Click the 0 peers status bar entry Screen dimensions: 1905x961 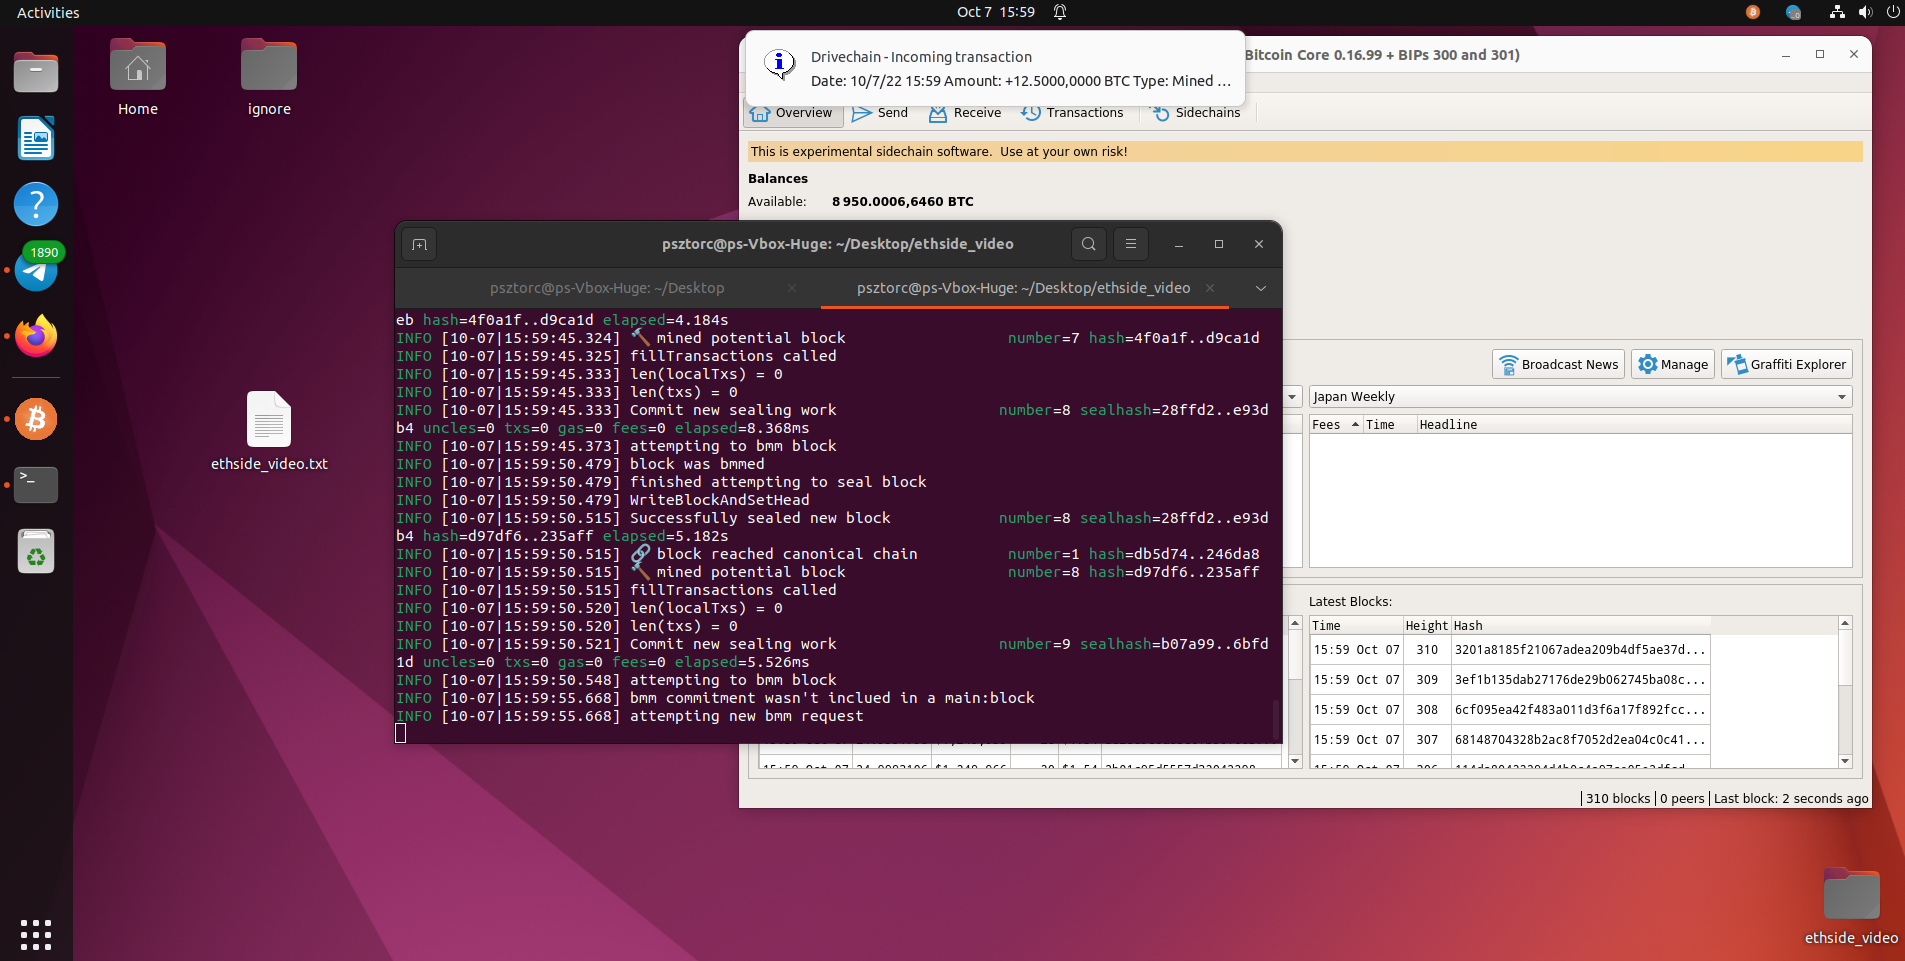coord(1682,798)
